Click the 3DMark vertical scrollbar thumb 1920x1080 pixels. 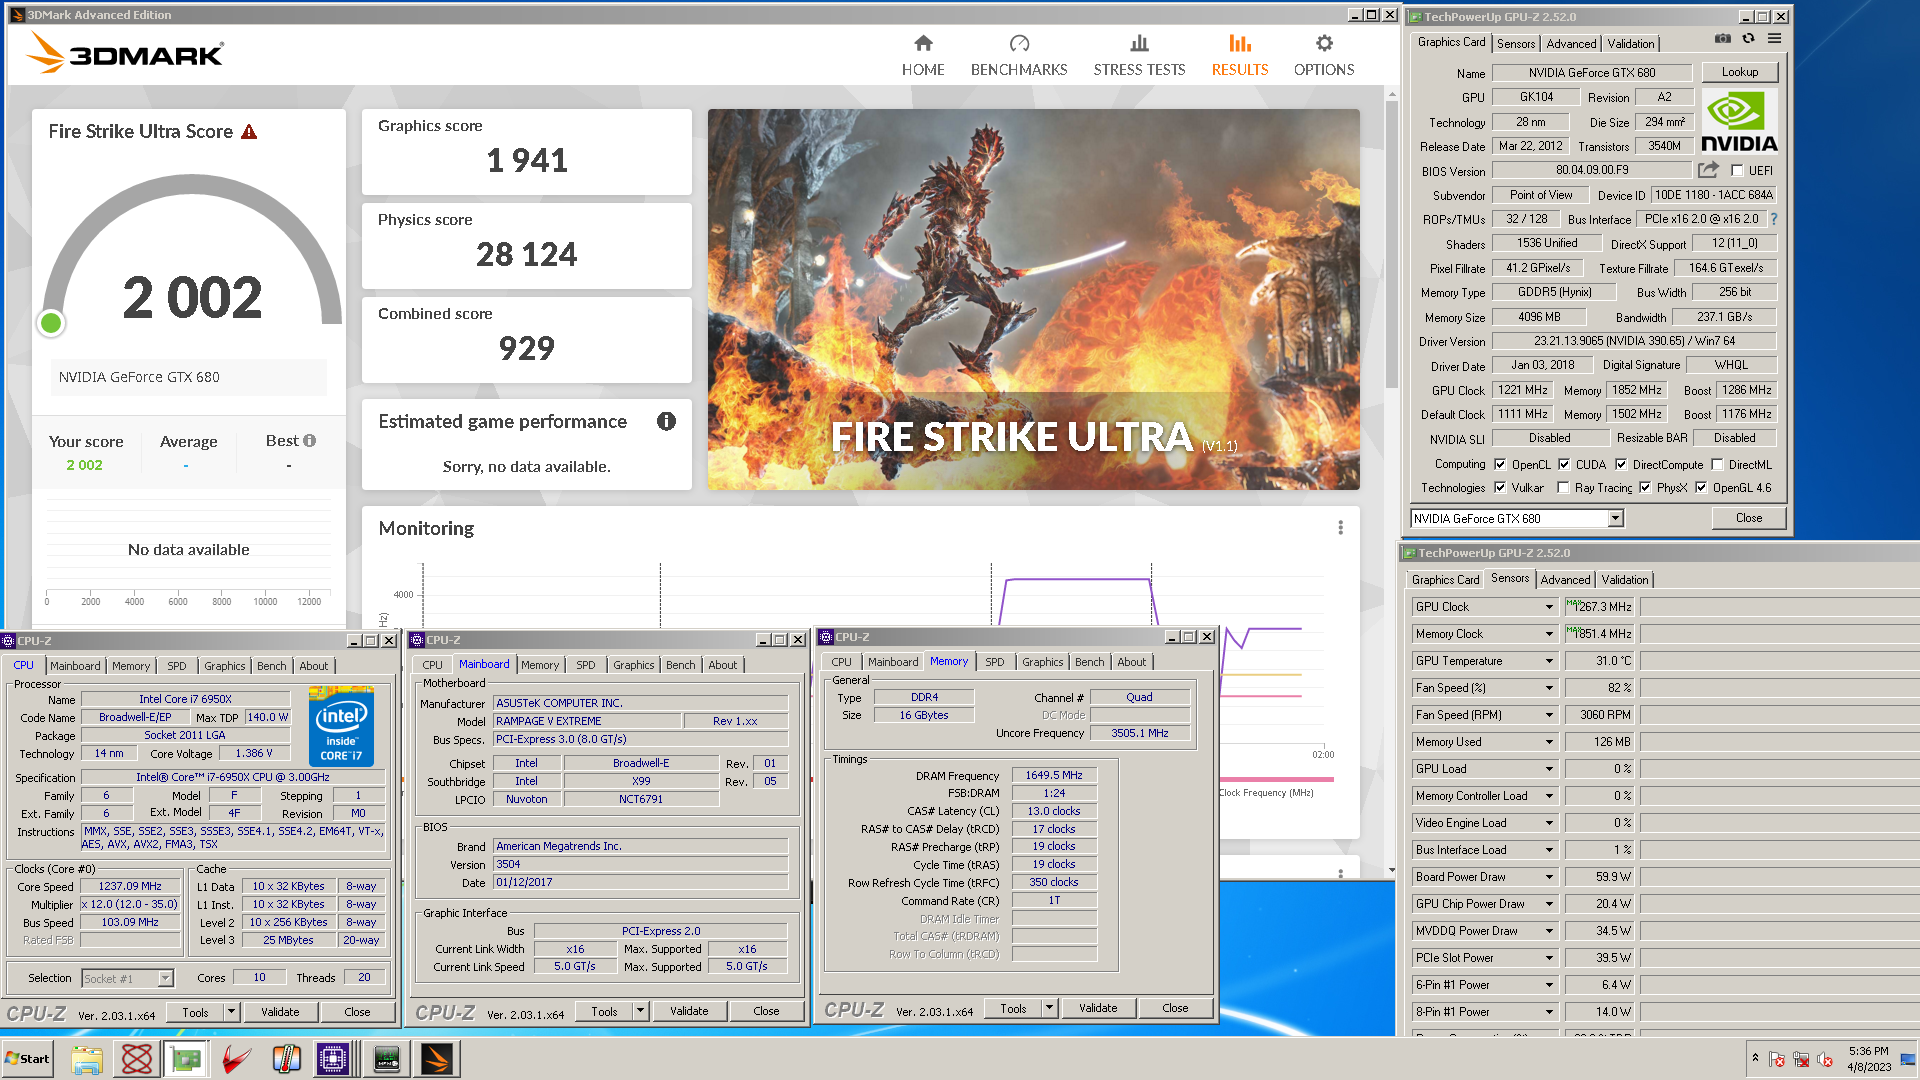pos(1391,245)
